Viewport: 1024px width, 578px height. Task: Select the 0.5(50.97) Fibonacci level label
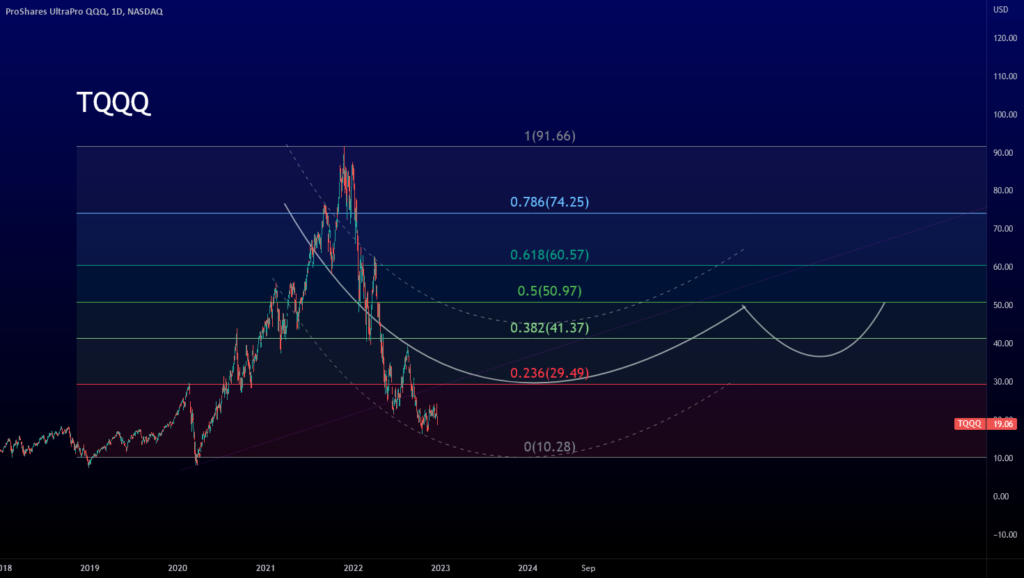549,291
